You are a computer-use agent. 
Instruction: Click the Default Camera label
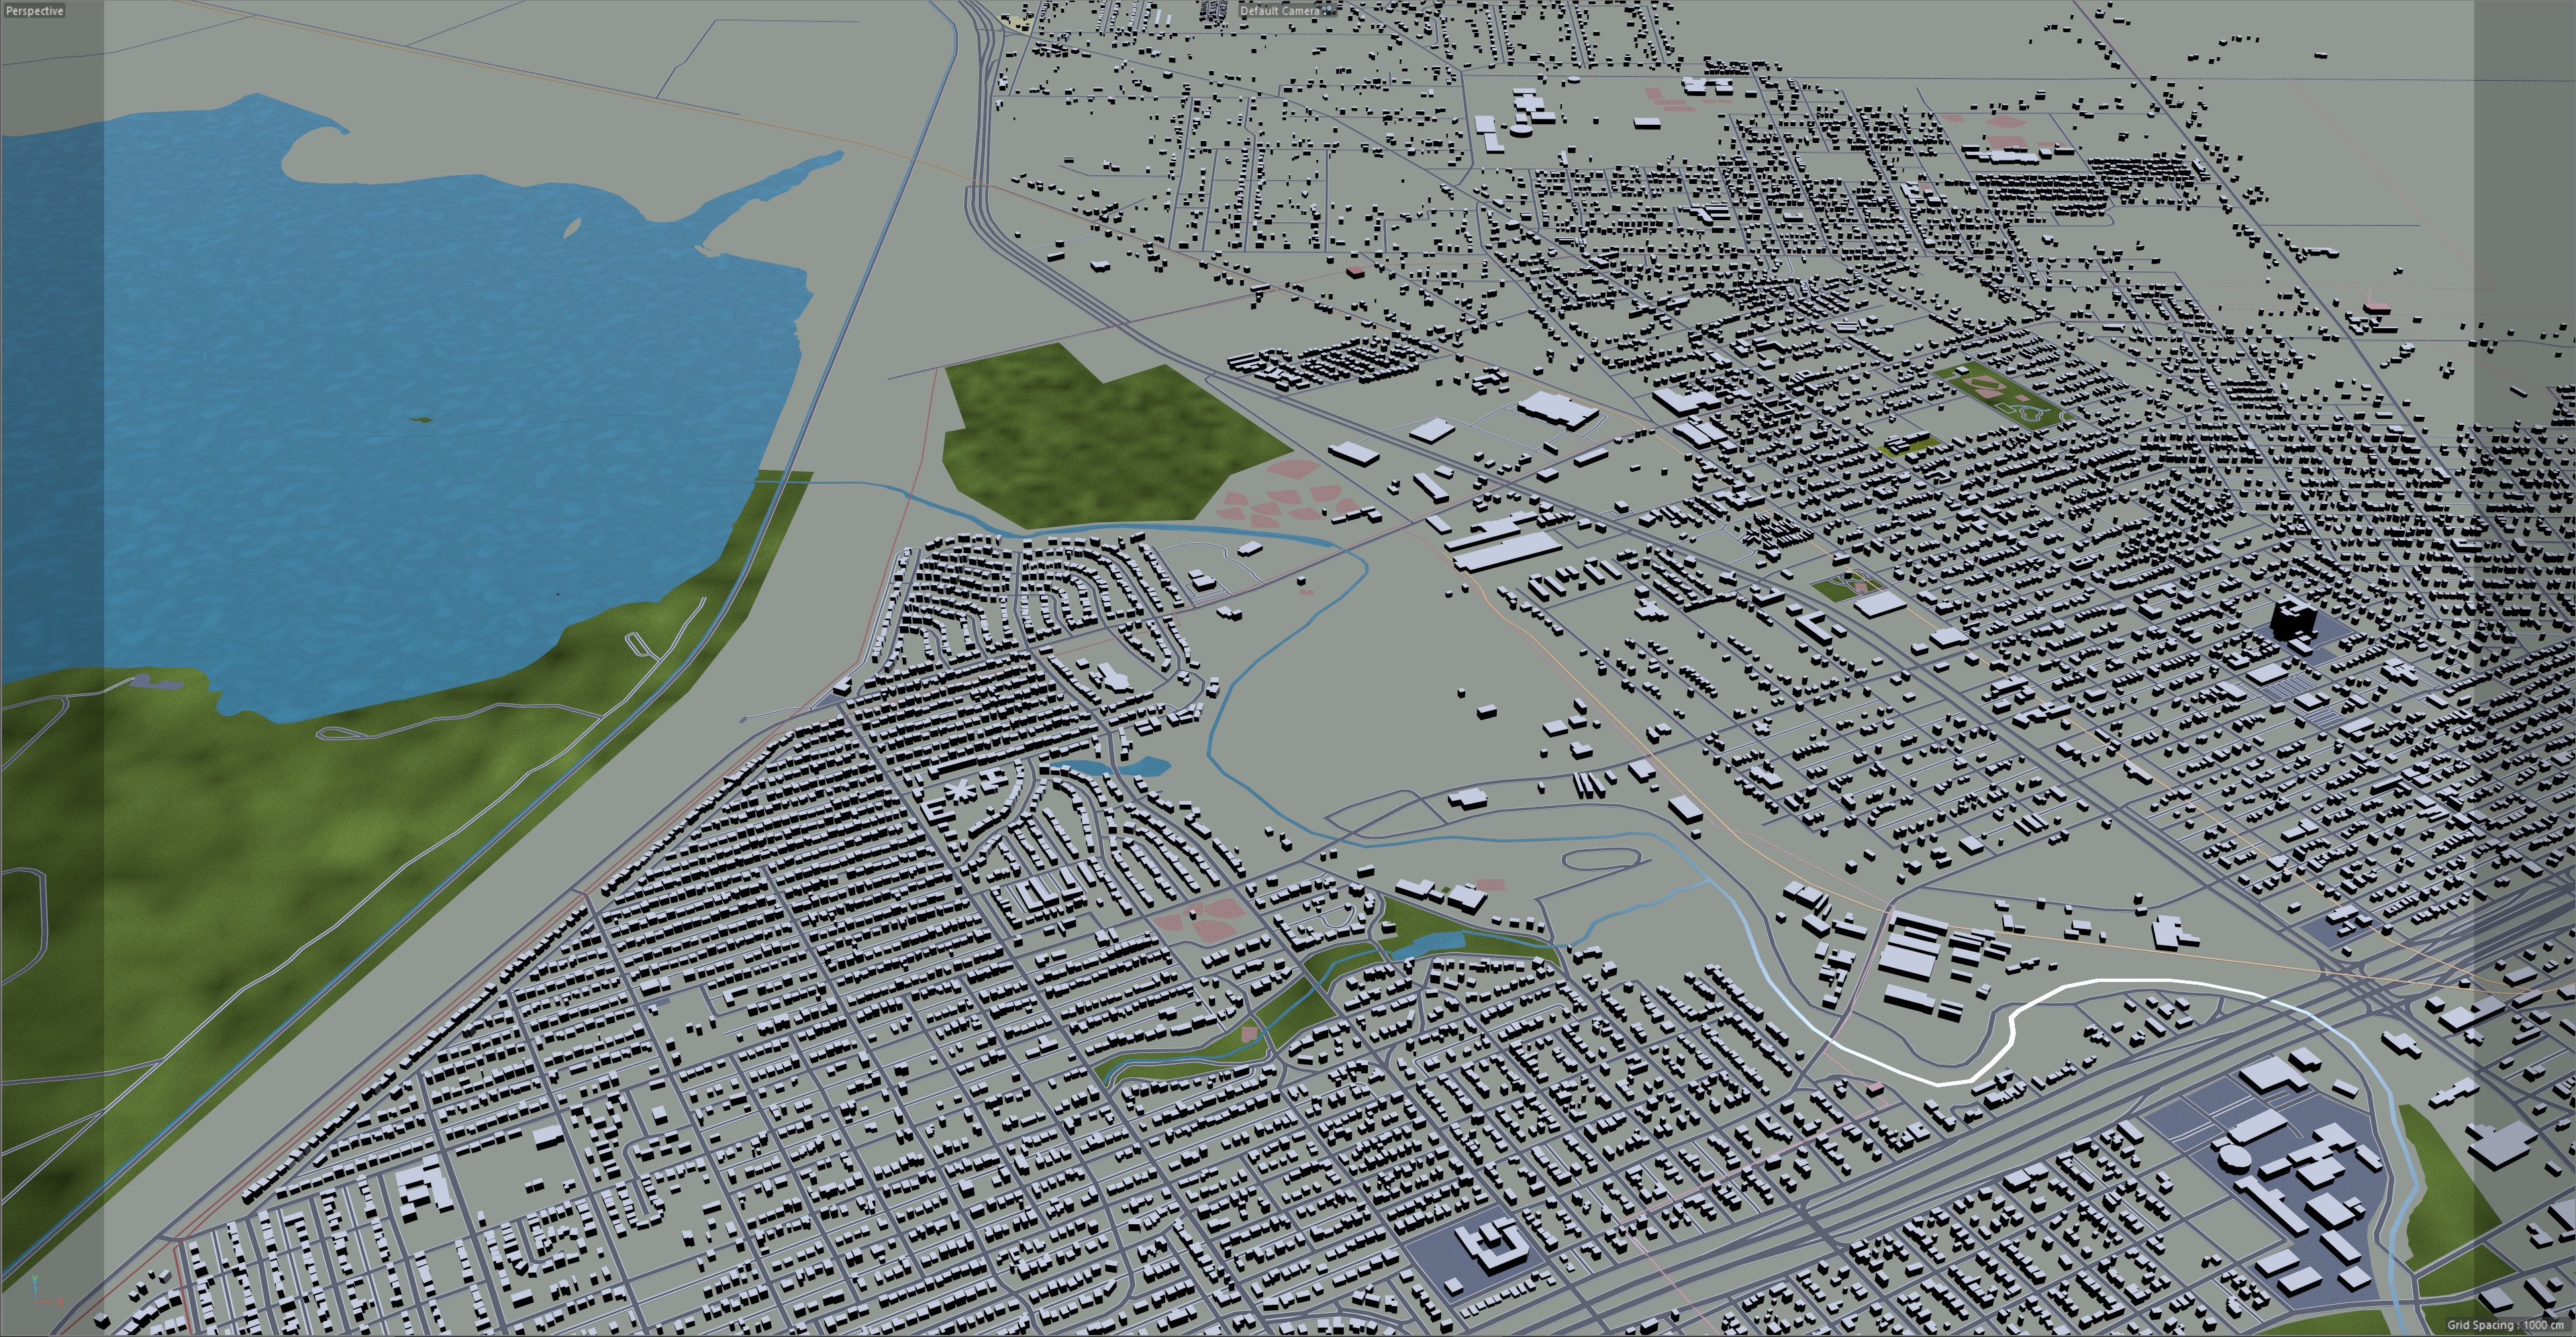(1279, 11)
